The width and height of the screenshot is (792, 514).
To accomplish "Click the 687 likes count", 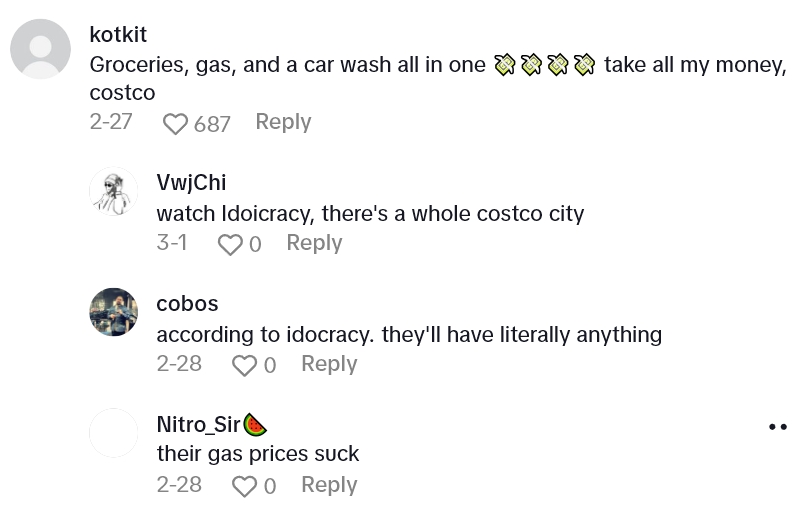I will (x=212, y=124).
